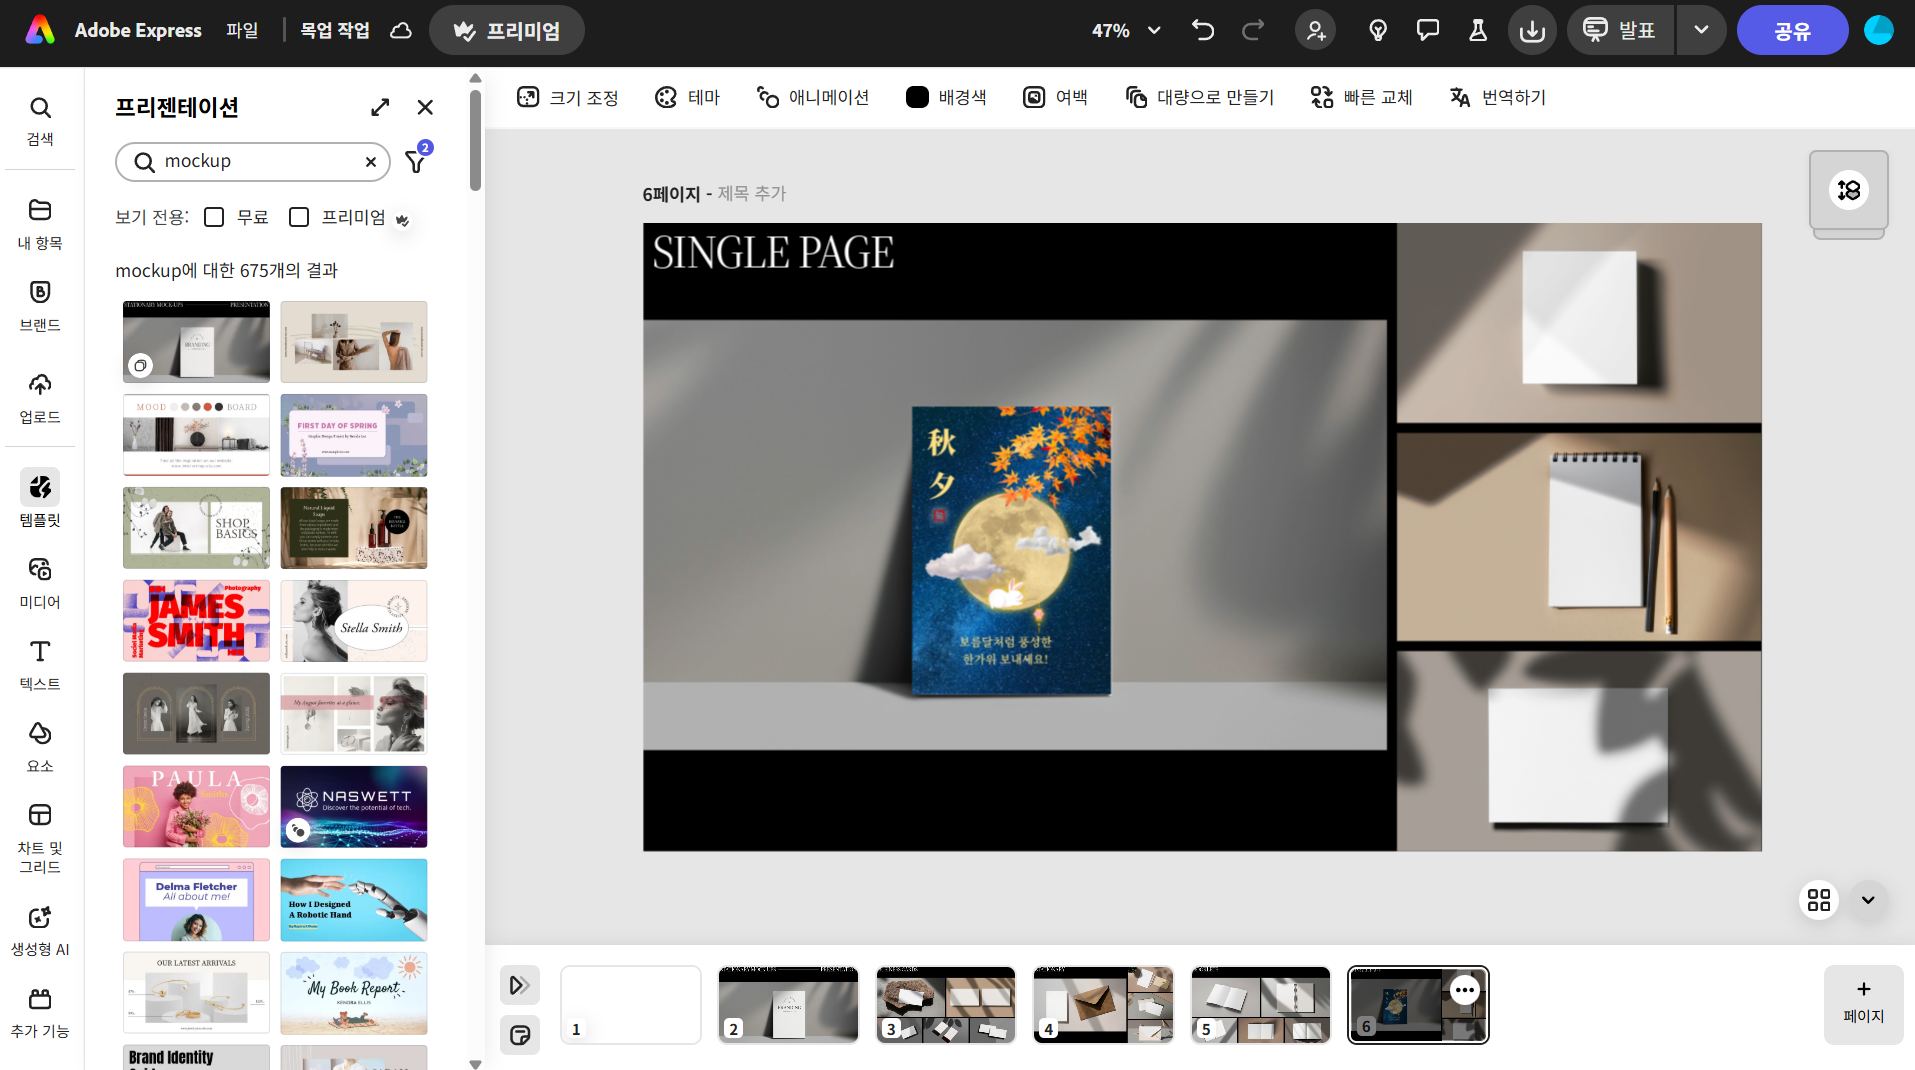The width and height of the screenshot is (1915, 1070).
Task: Add a new page with 페이지 button
Action: 1863,1003
